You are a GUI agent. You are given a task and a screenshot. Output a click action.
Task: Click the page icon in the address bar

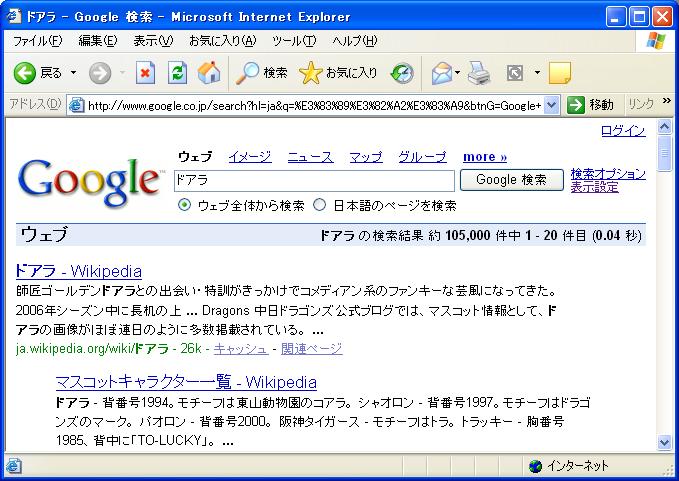pos(77,105)
